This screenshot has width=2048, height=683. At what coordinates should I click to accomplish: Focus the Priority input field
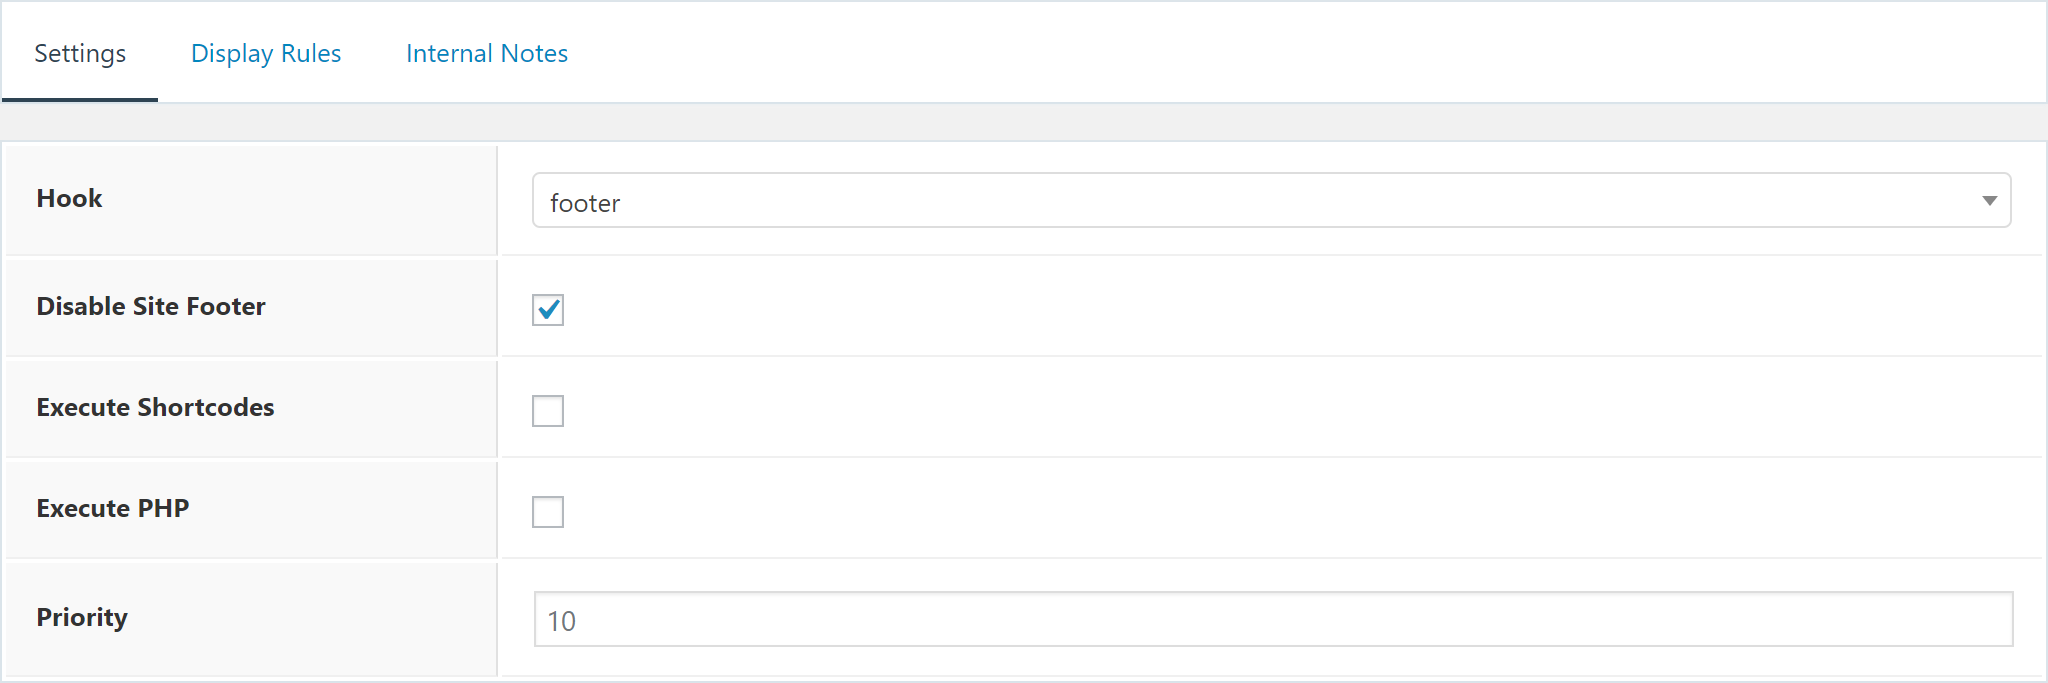tap(1273, 619)
